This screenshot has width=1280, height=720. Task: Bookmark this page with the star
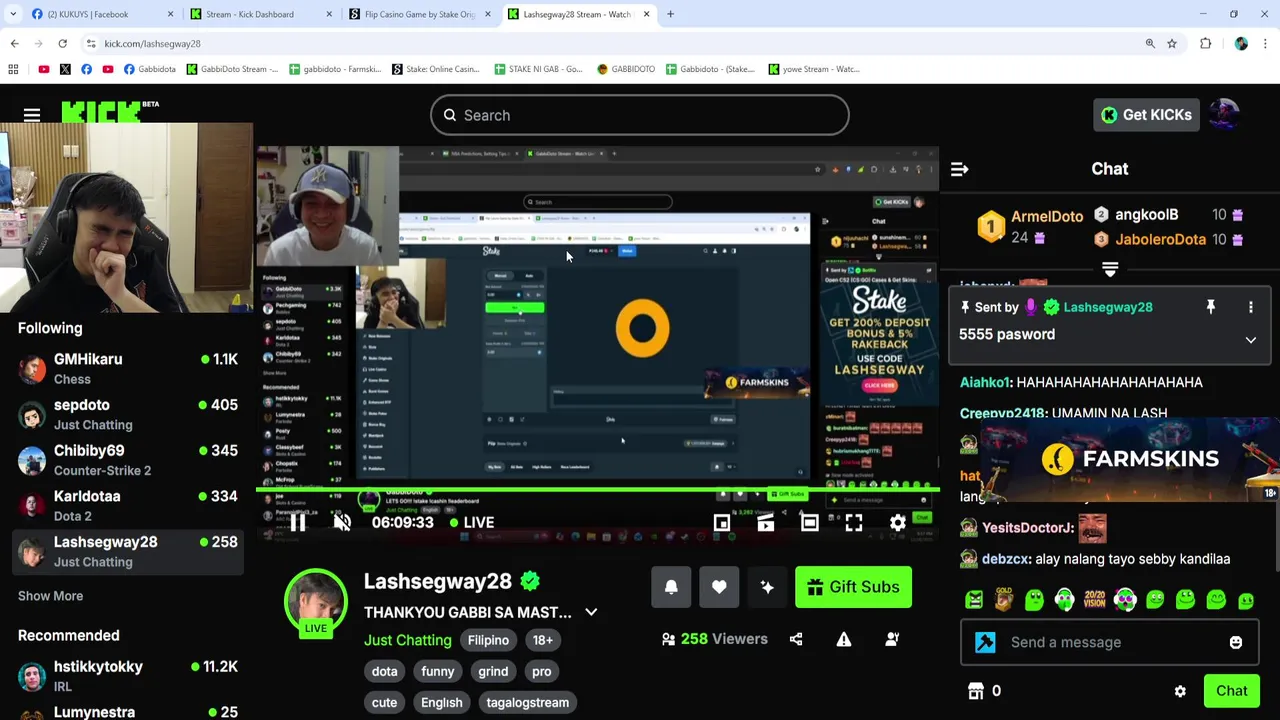click(1172, 44)
